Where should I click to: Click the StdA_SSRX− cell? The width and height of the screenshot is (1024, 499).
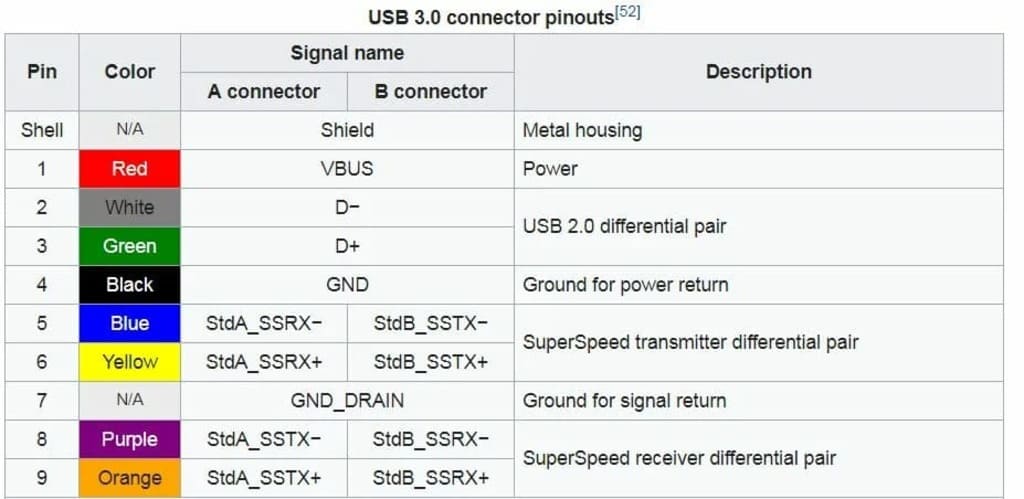264,323
